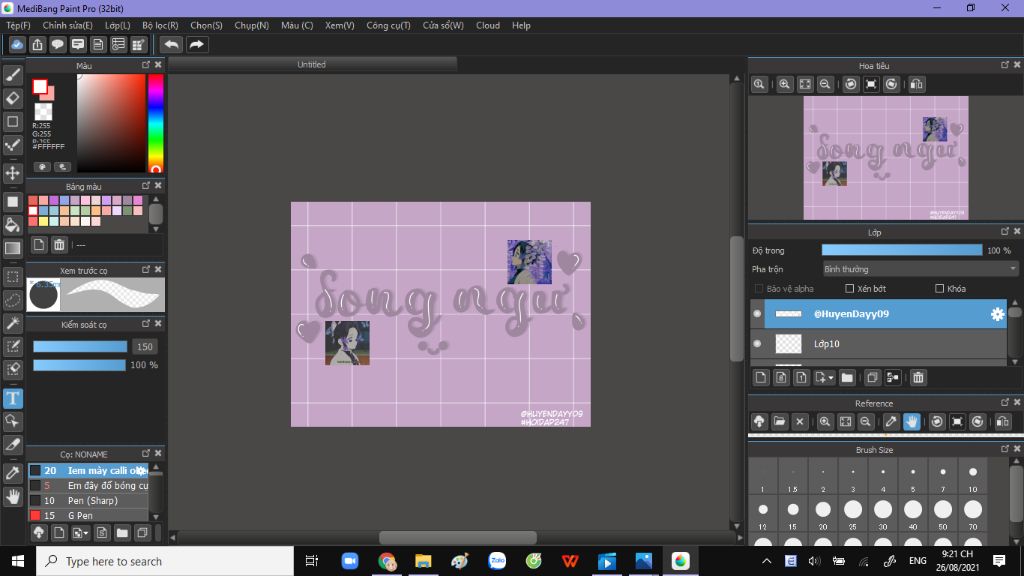
Task: Select the rectangular Selection tool
Action: click(12, 277)
